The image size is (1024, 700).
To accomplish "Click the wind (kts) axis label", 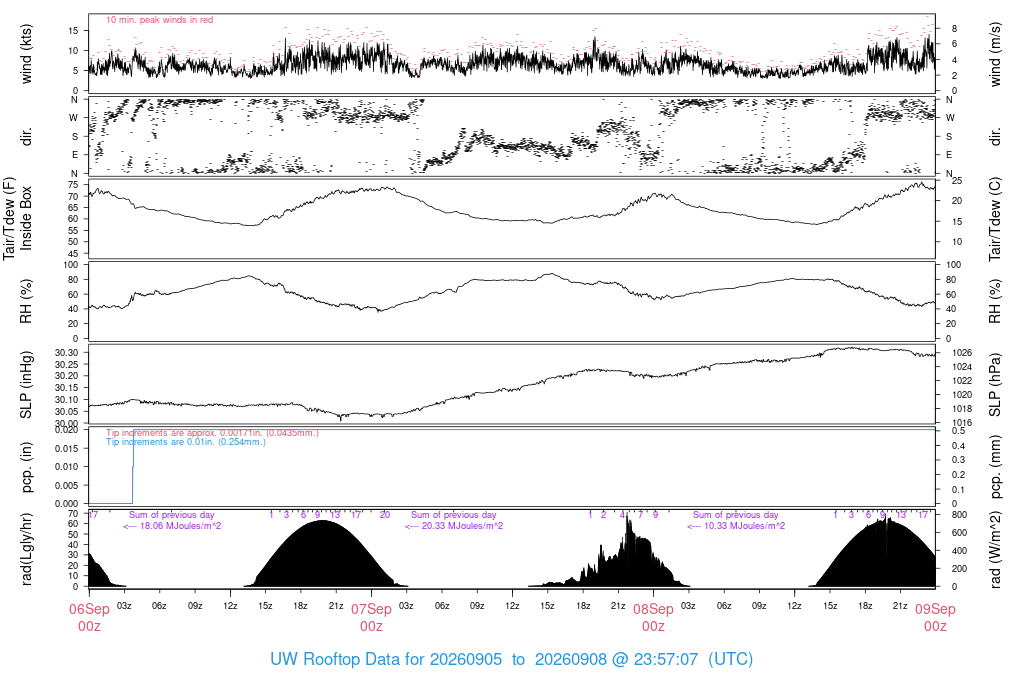I will [x=26, y=54].
